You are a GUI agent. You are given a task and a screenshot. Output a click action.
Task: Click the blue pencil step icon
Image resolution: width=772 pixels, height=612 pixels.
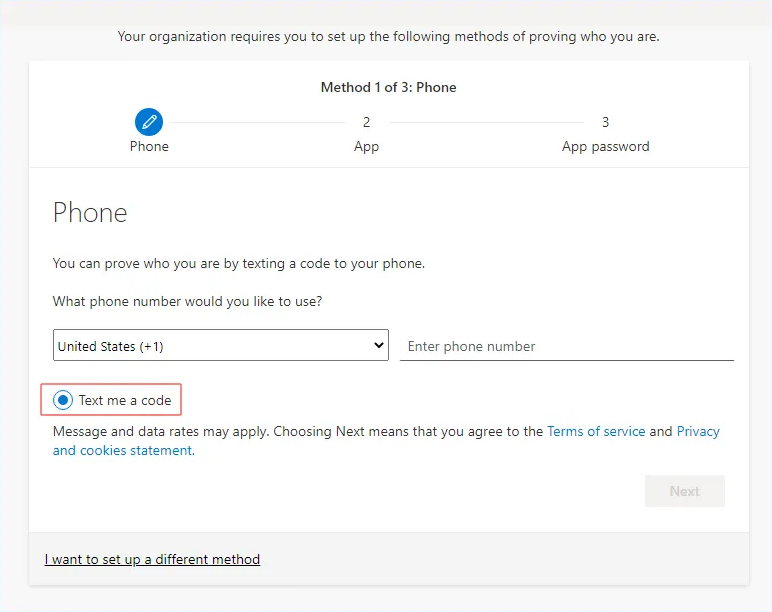149,122
